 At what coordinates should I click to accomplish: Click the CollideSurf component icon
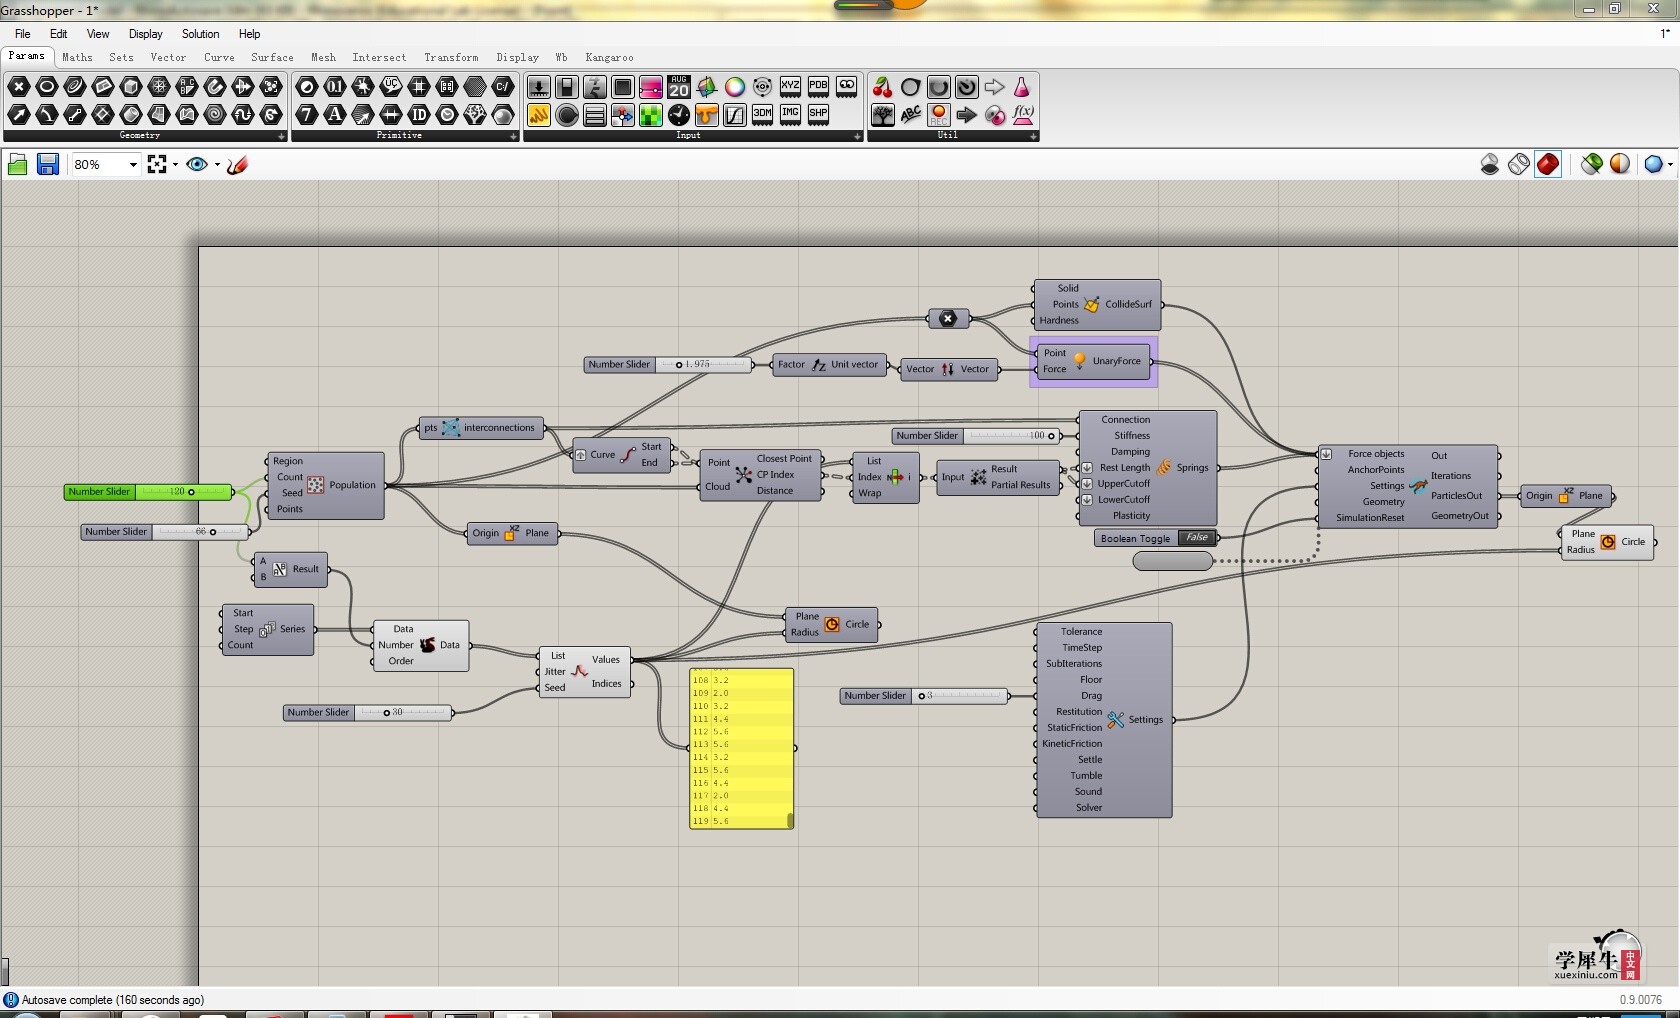tap(1092, 304)
